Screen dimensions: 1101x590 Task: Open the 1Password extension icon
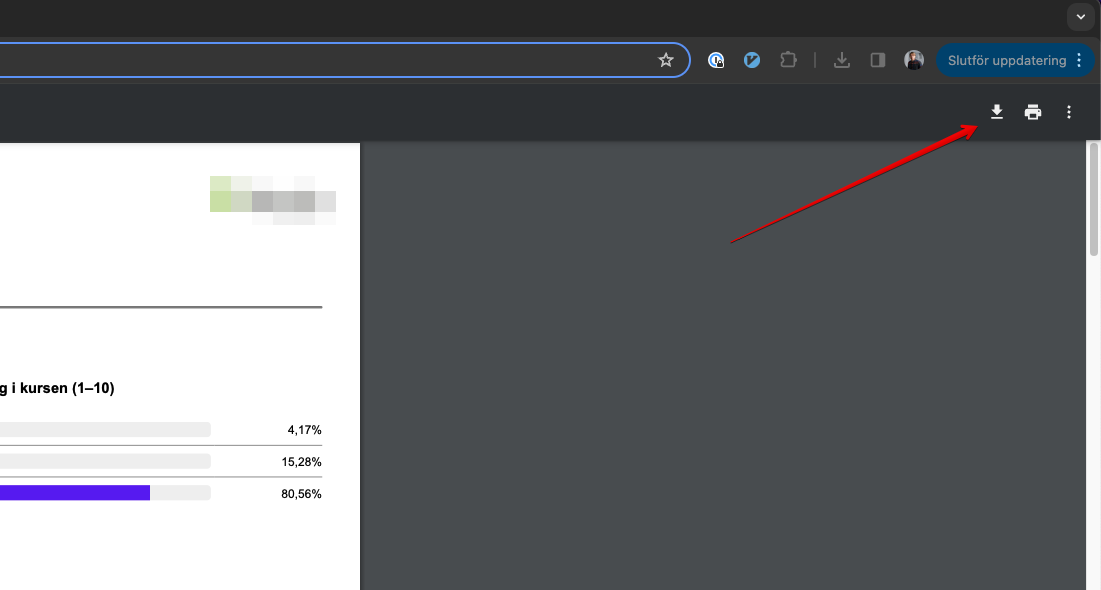click(716, 60)
